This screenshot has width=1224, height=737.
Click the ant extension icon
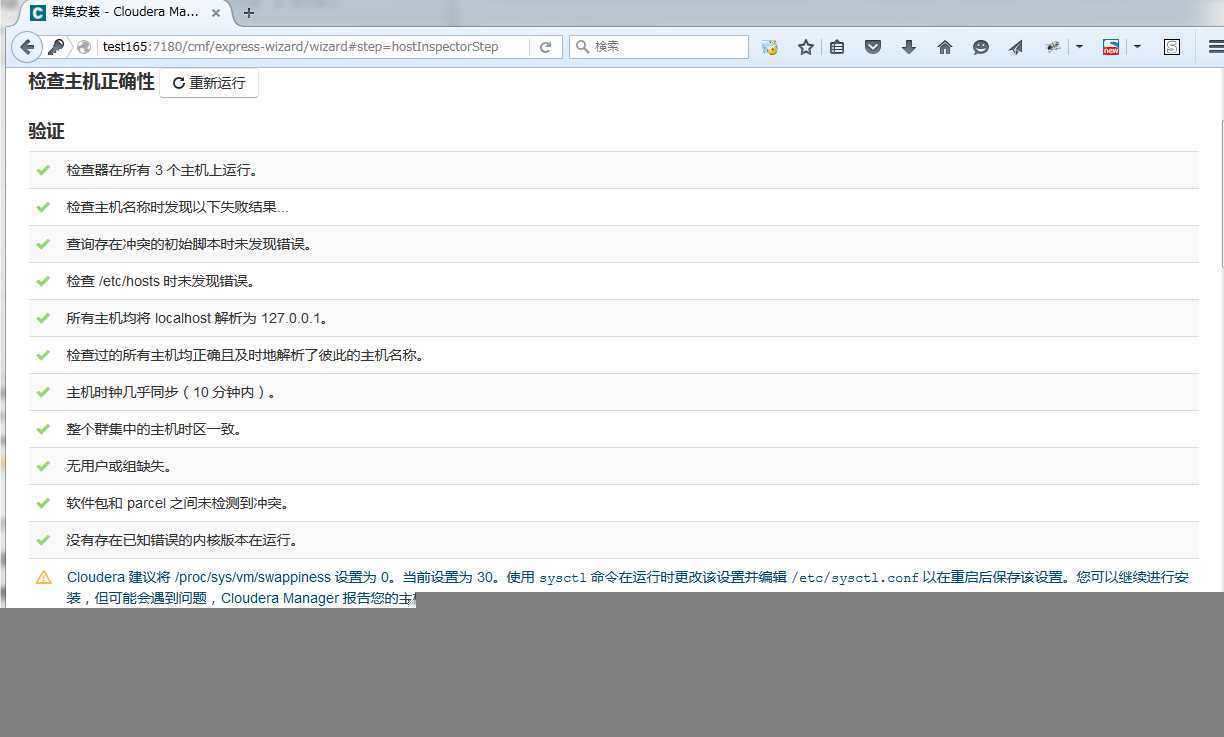tap(1052, 47)
